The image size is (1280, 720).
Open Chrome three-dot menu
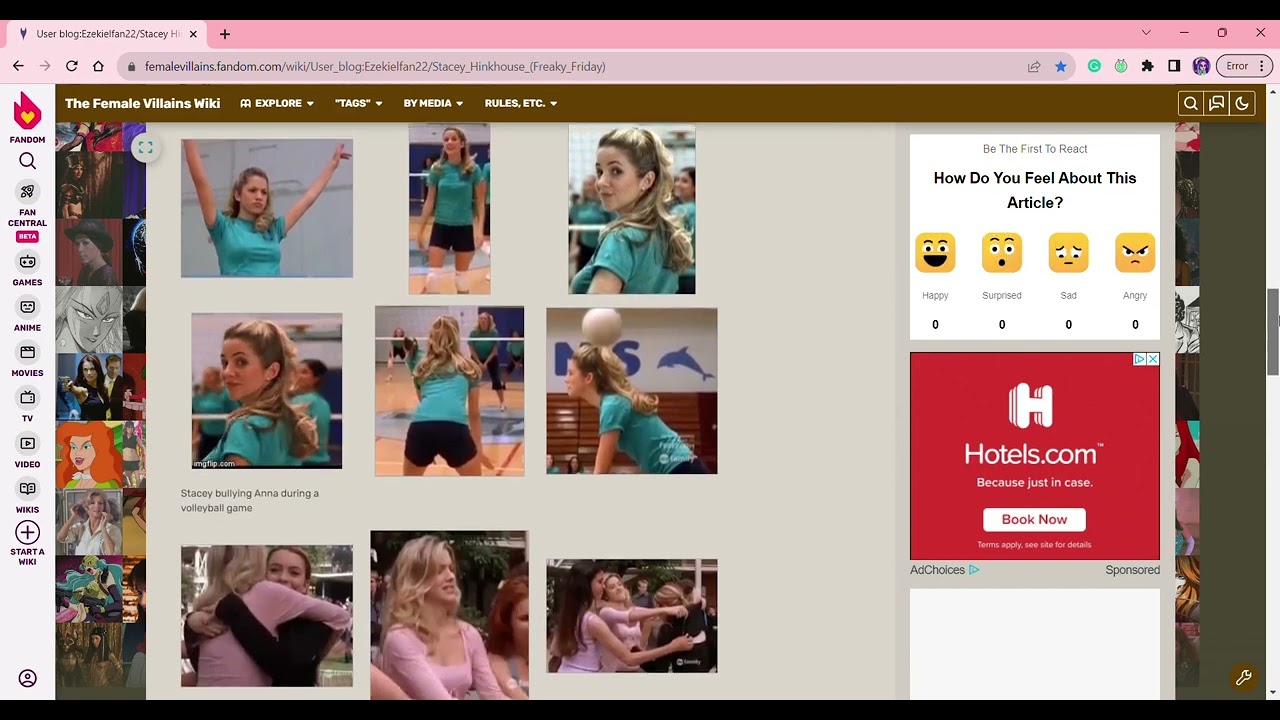coord(1261,66)
